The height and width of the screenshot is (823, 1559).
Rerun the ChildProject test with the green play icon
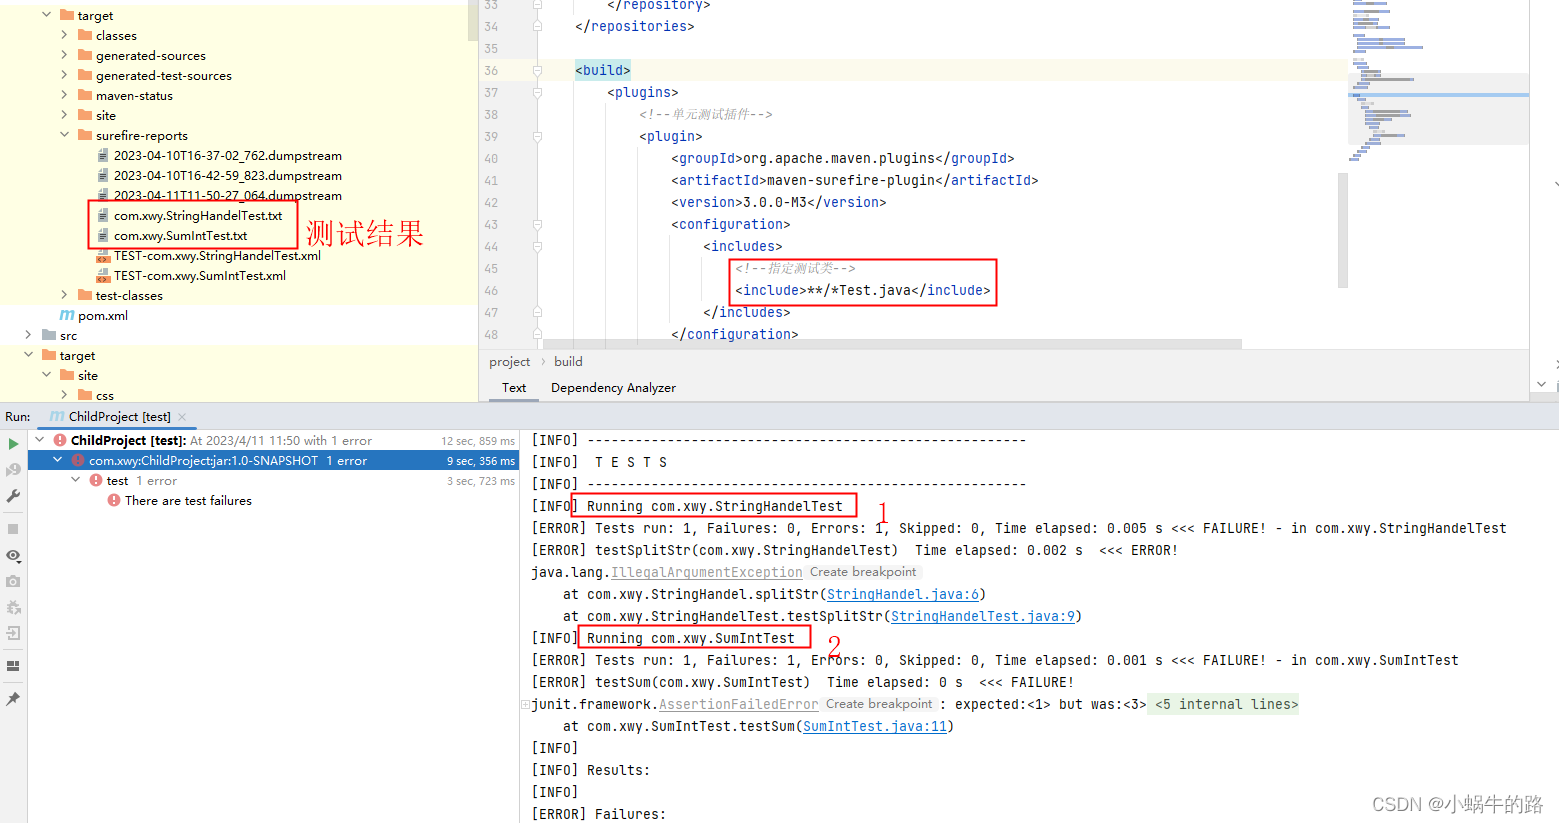click(x=13, y=444)
